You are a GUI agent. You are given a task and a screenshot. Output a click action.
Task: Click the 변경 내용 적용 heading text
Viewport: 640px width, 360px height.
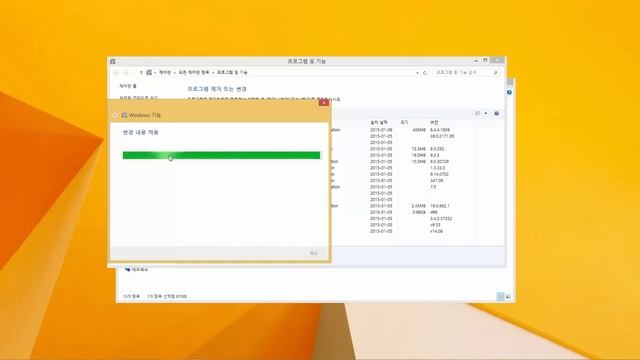(x=140, y=132)
